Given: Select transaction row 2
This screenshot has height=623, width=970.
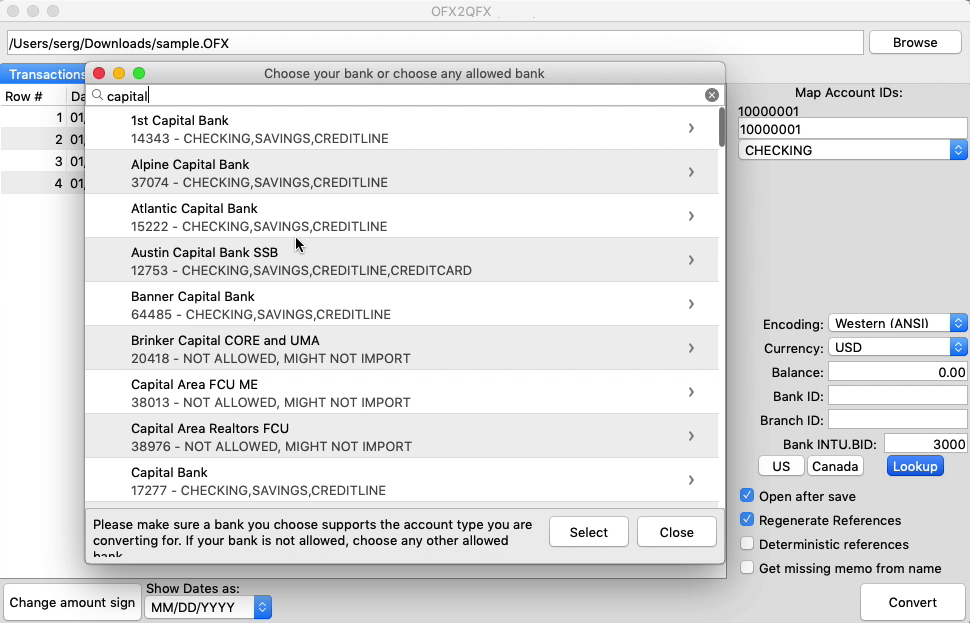Looking at the screenshot, I should point(42,139).
